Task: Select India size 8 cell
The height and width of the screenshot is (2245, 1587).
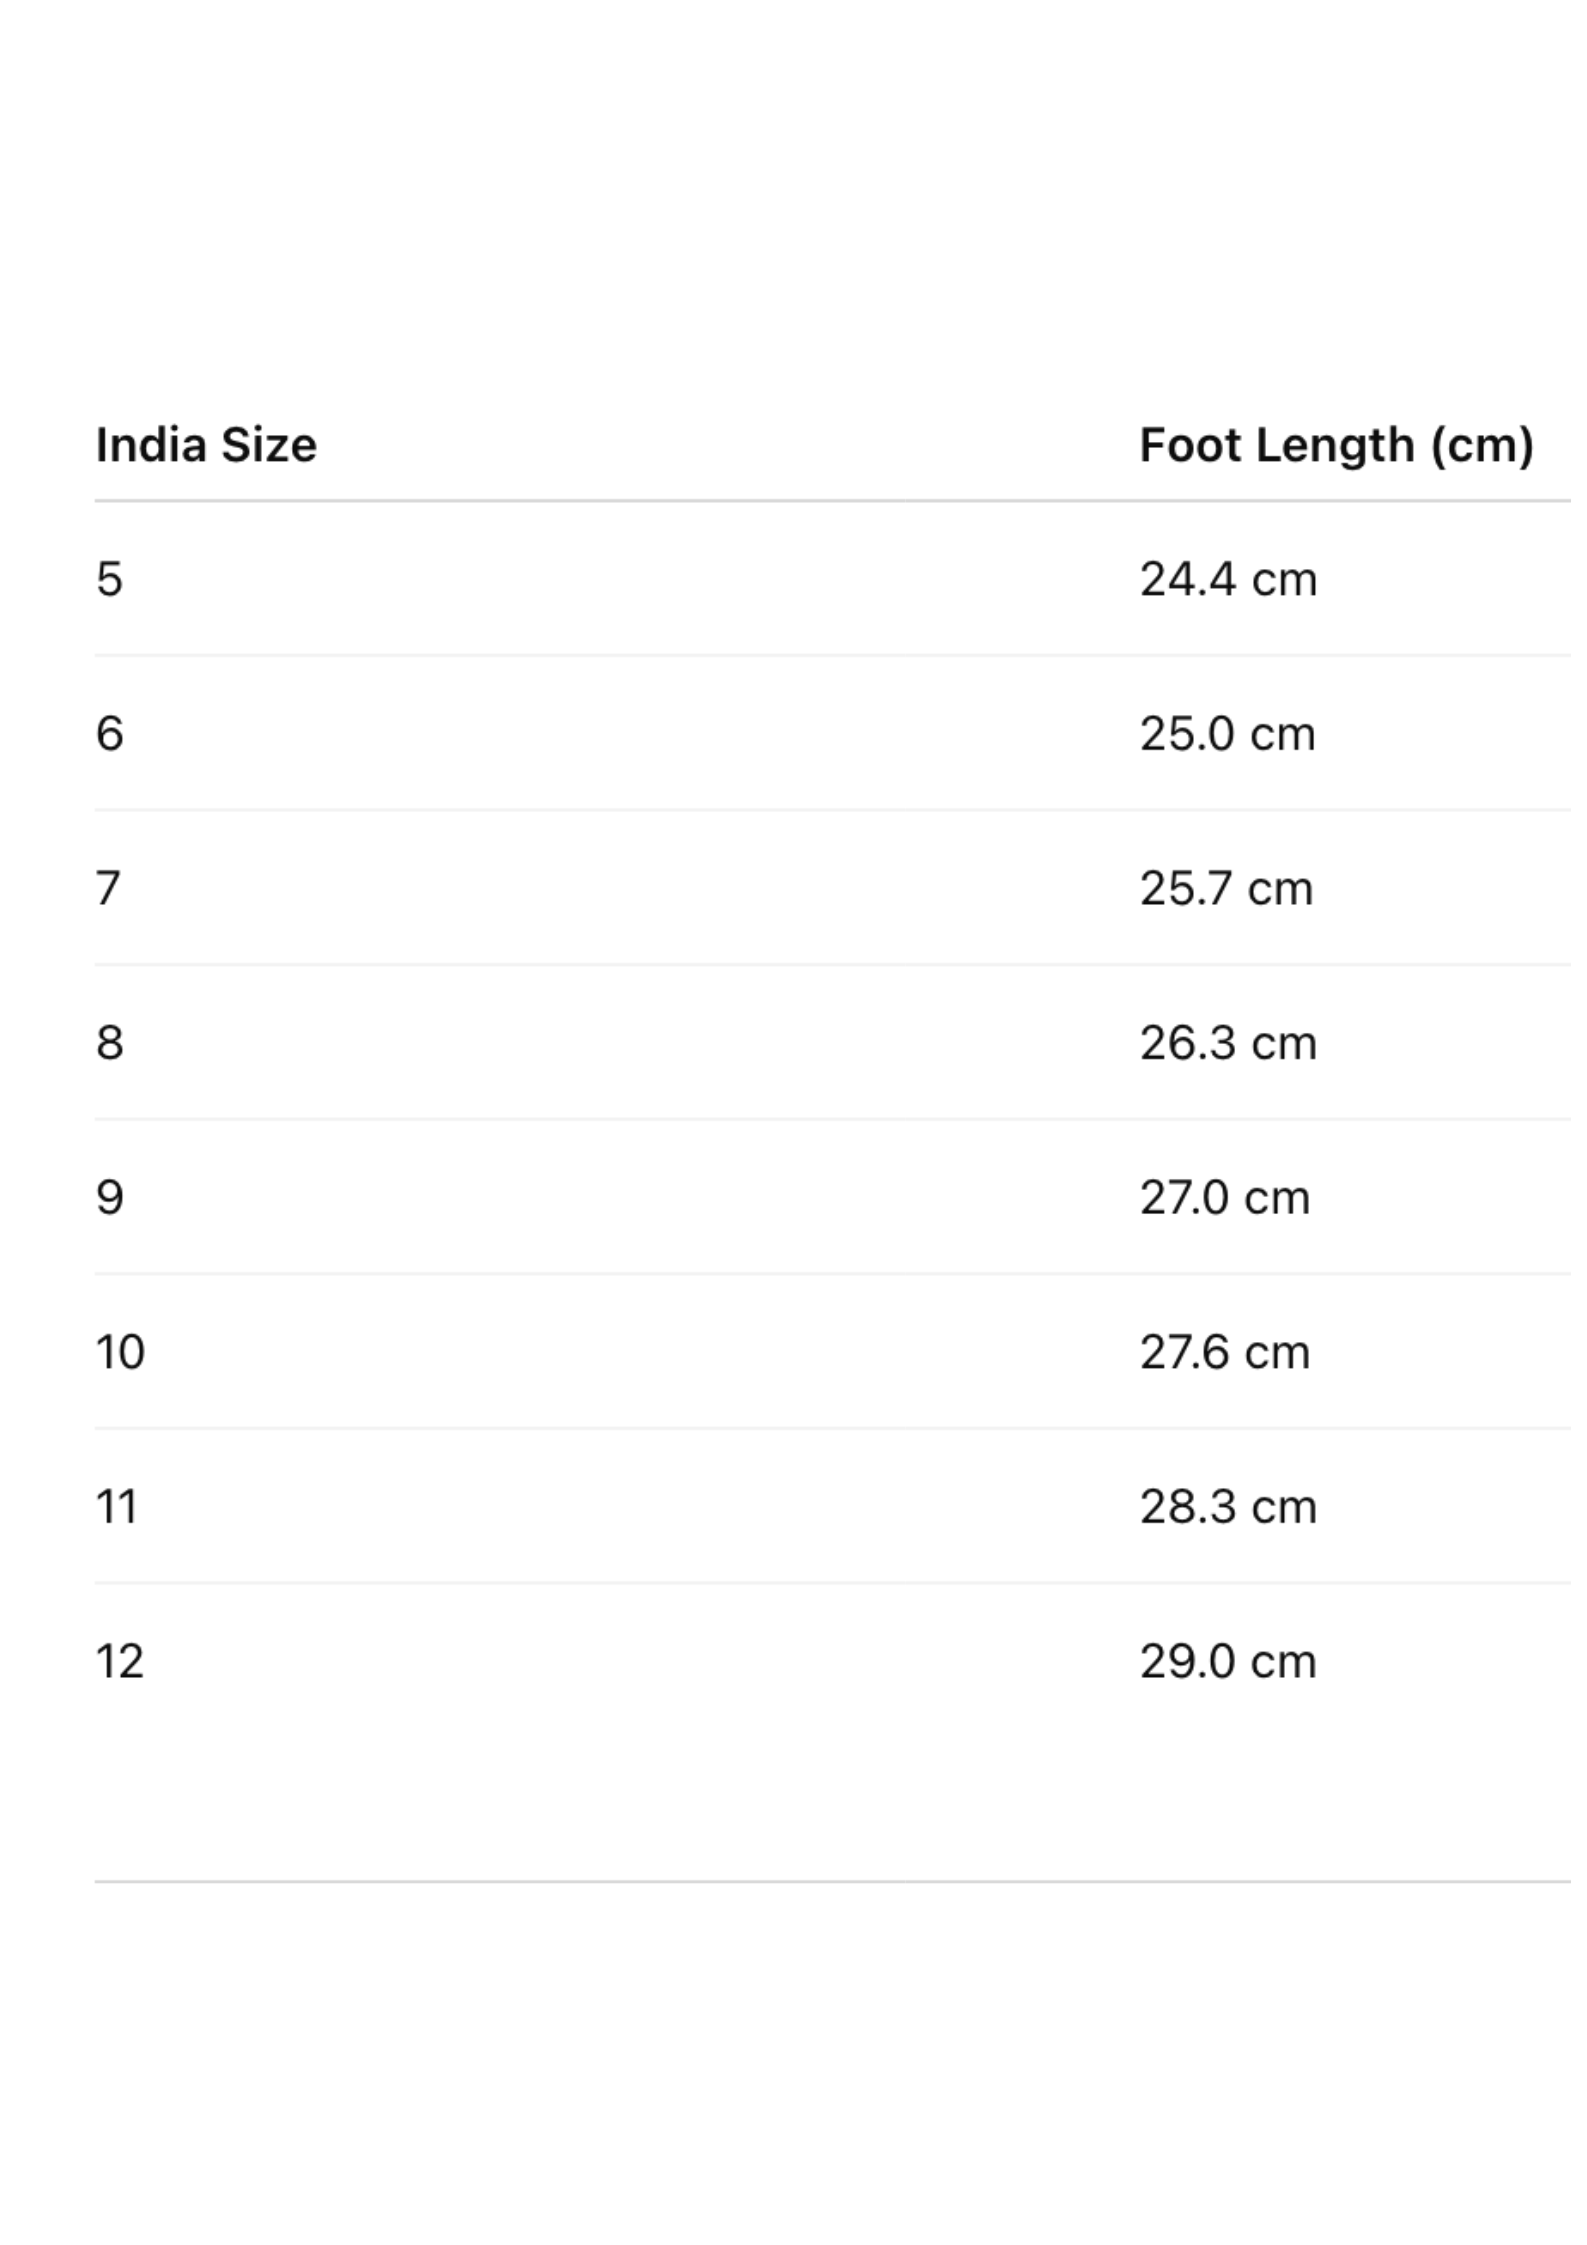Action: click(x=110, y=1043)
